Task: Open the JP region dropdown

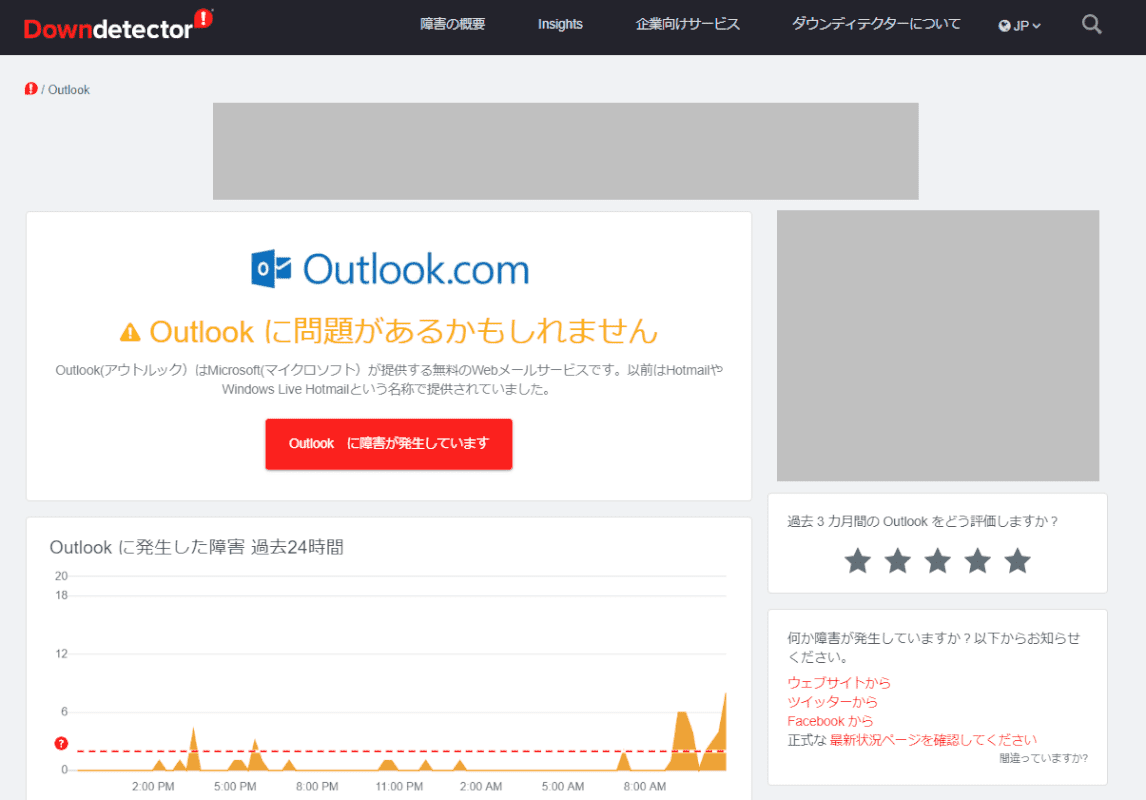Action: click(1020, 26)
